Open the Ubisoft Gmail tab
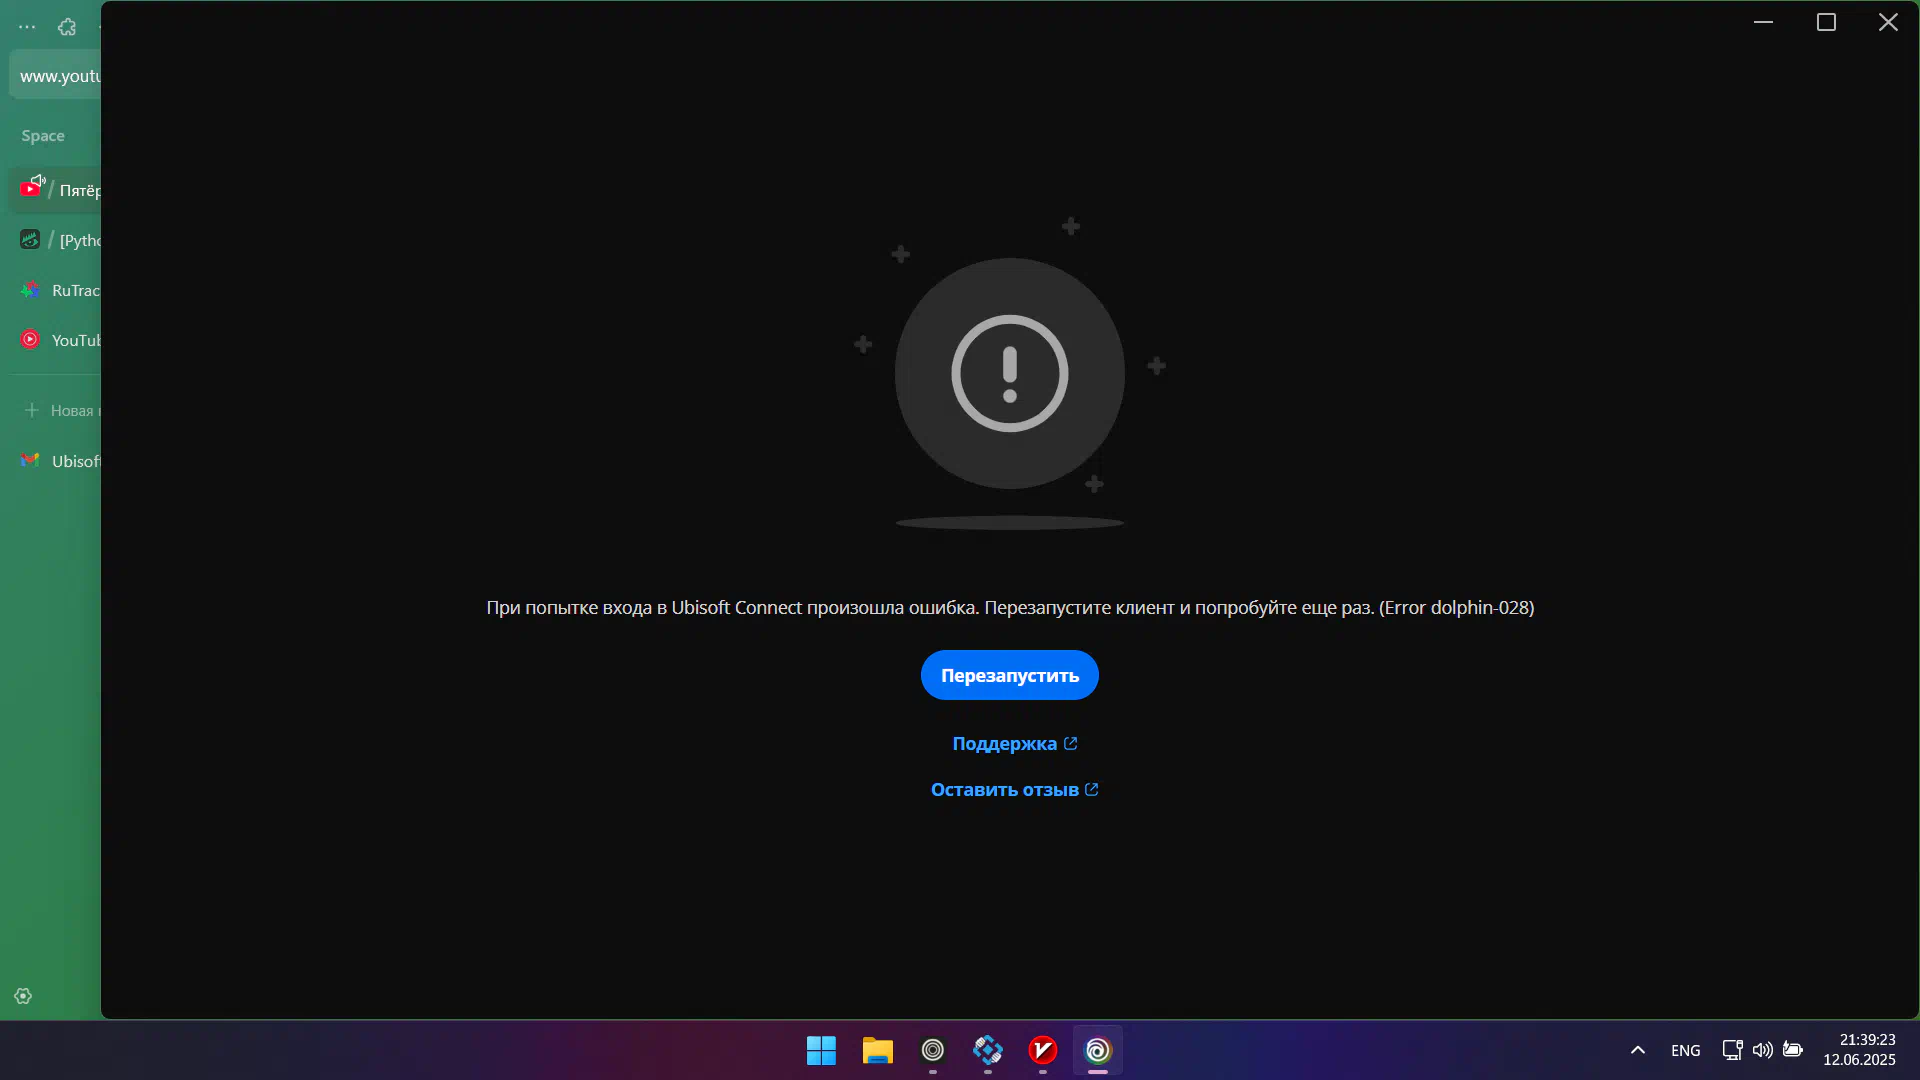The width and height of the screenshot is (1920, 1080). [x=56, y=461]
